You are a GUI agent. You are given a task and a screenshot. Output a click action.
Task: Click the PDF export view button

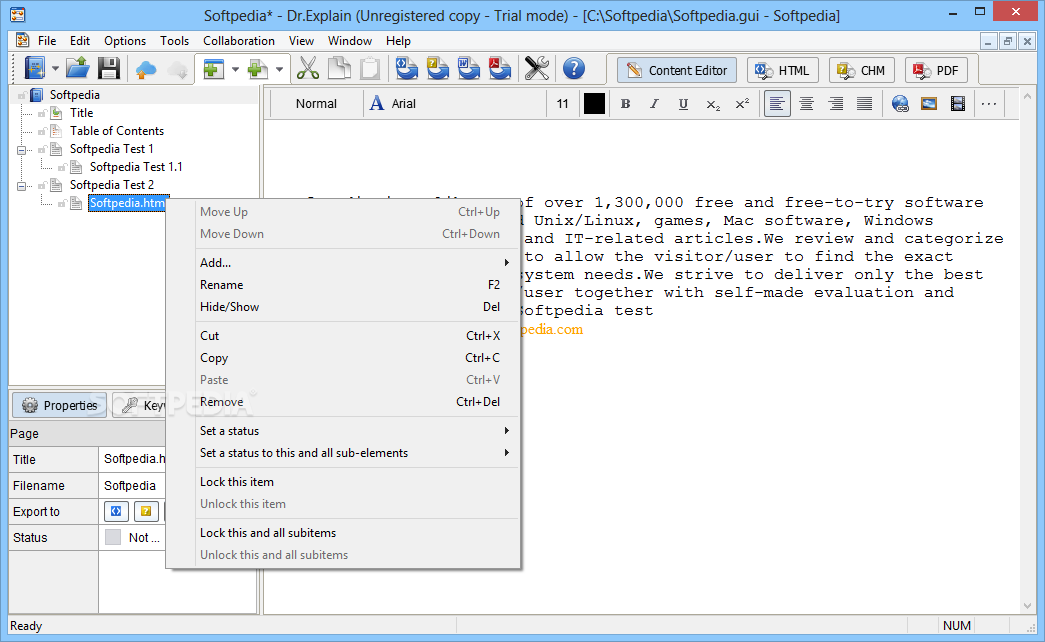(x=936, y=70)
